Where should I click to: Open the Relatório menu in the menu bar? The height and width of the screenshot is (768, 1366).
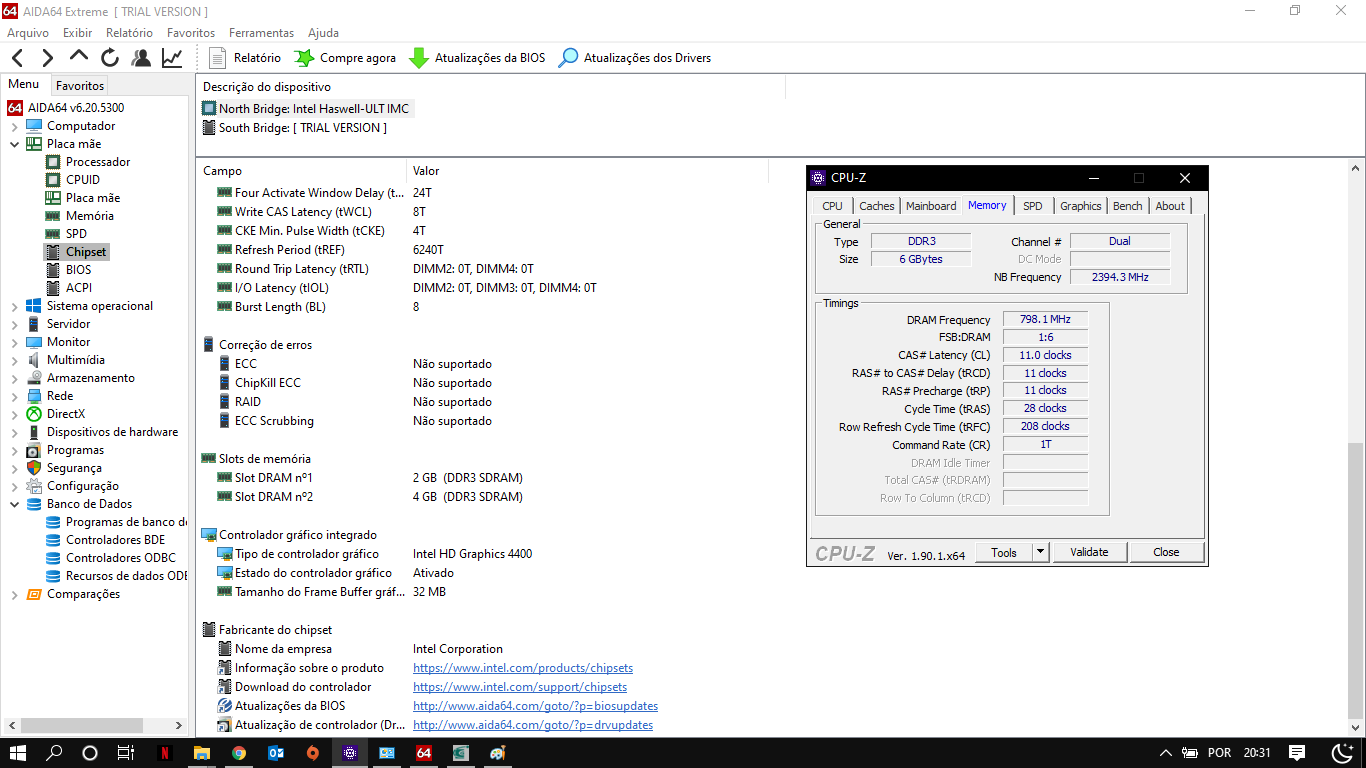[x=130, y=33]
